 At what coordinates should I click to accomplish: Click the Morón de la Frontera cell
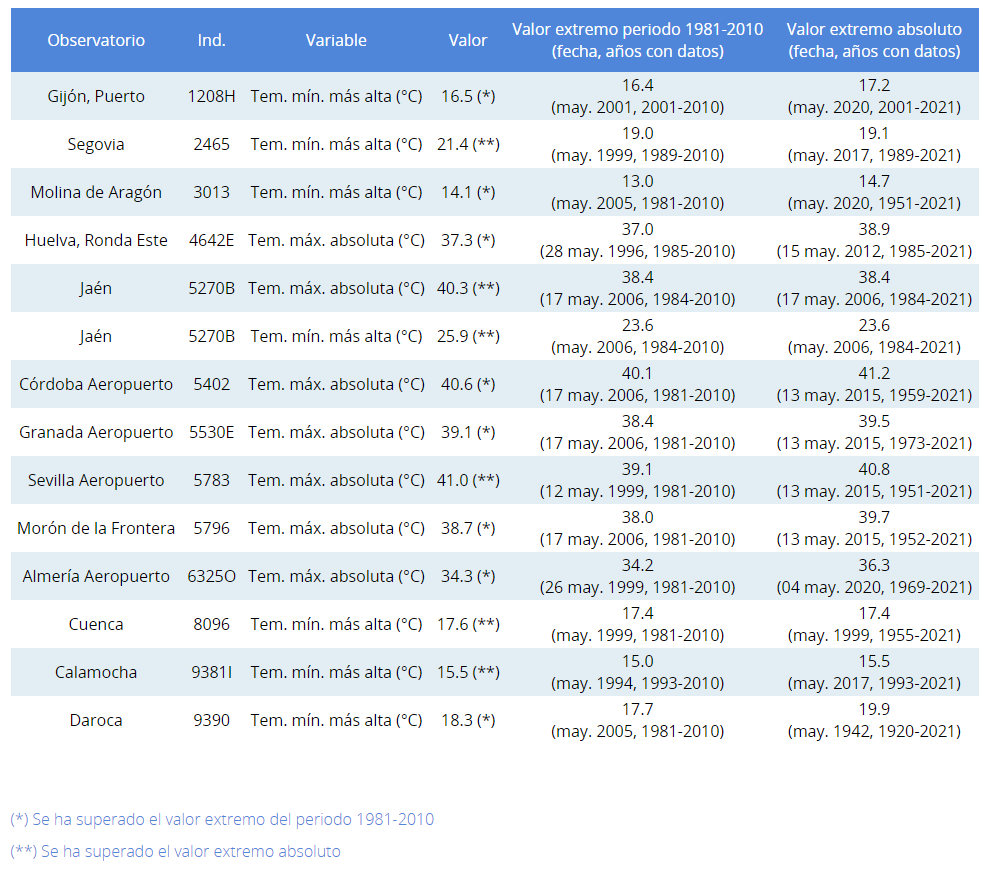96,529
